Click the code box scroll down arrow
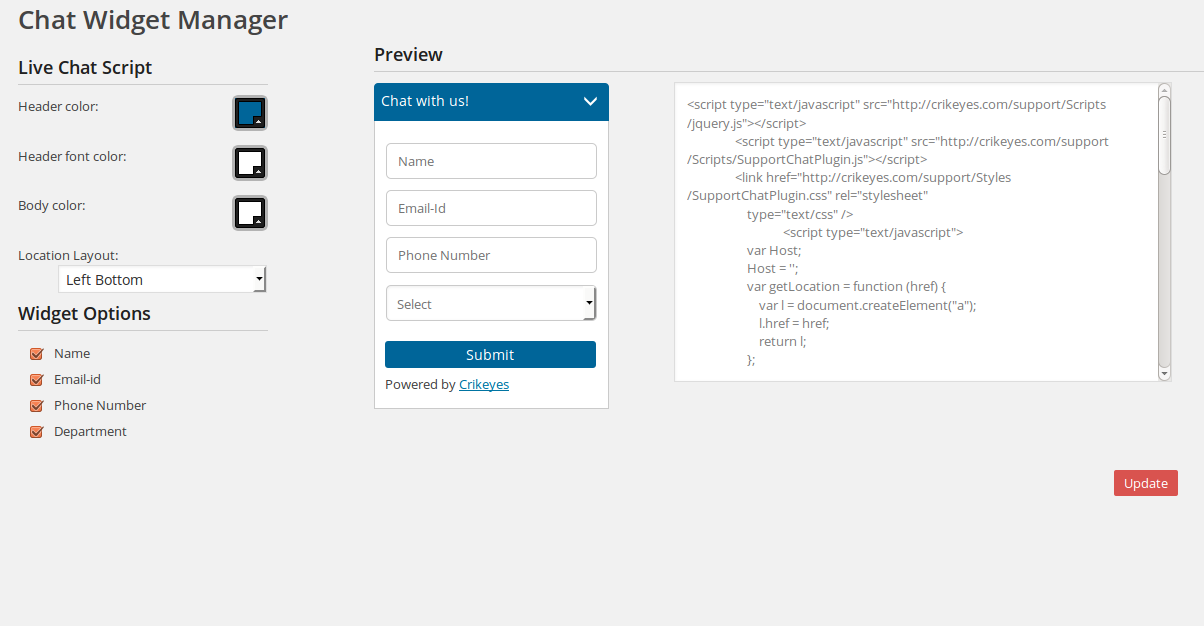This screenshot has width=1204, height=626. 1164,373
